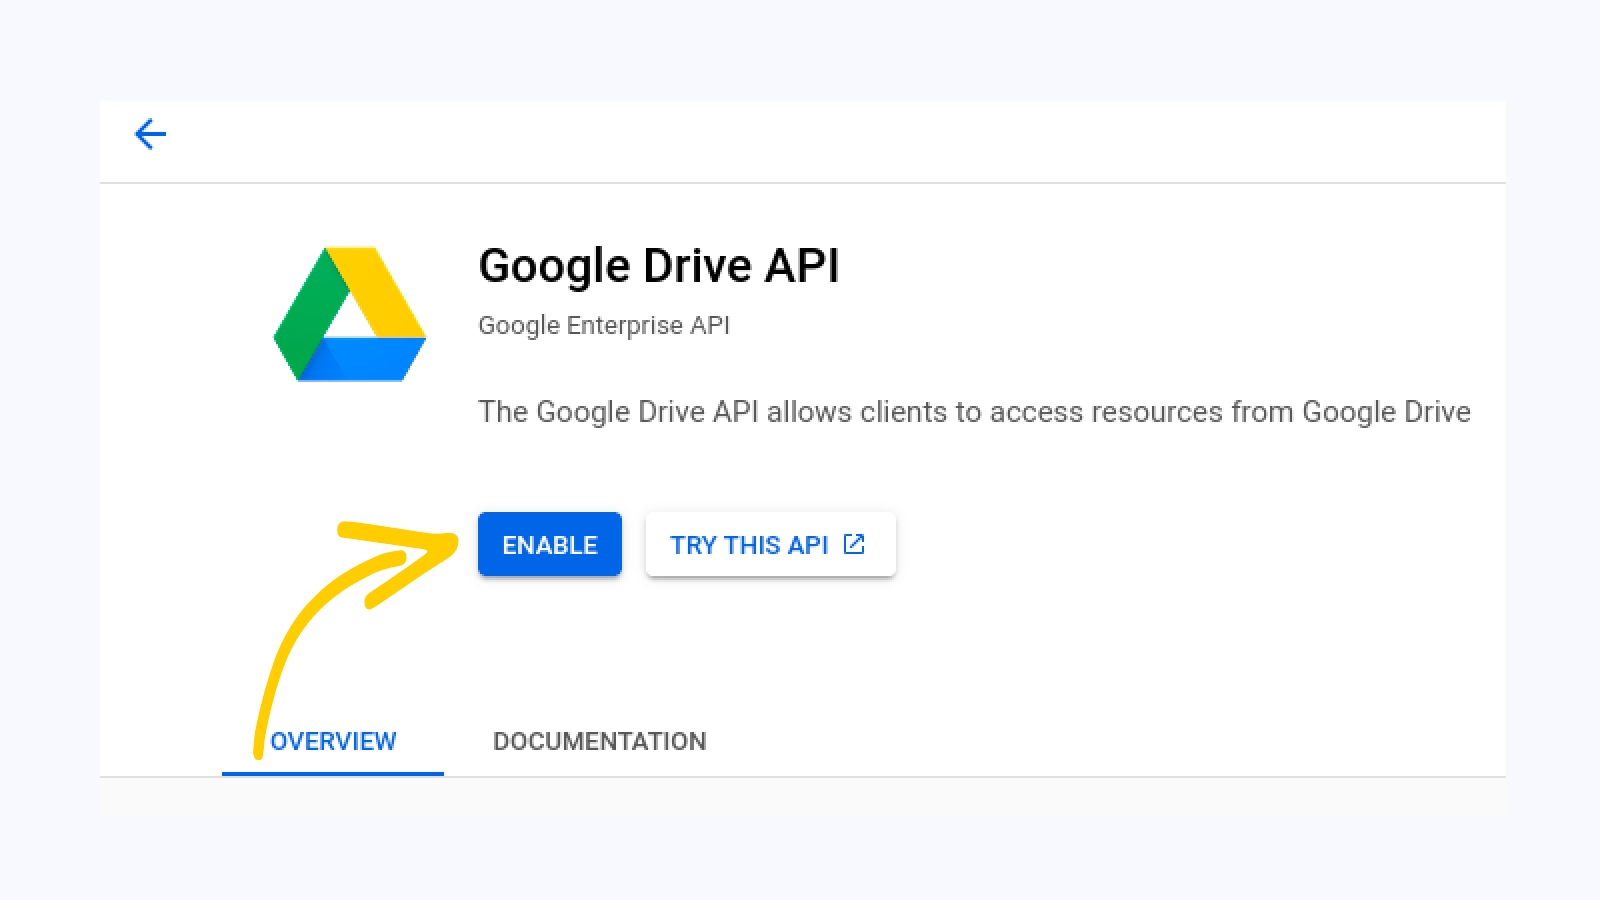Click the yellow segment of the Drive logo
The width and height of the screenshot is (1600, 900).
(385, 290)
